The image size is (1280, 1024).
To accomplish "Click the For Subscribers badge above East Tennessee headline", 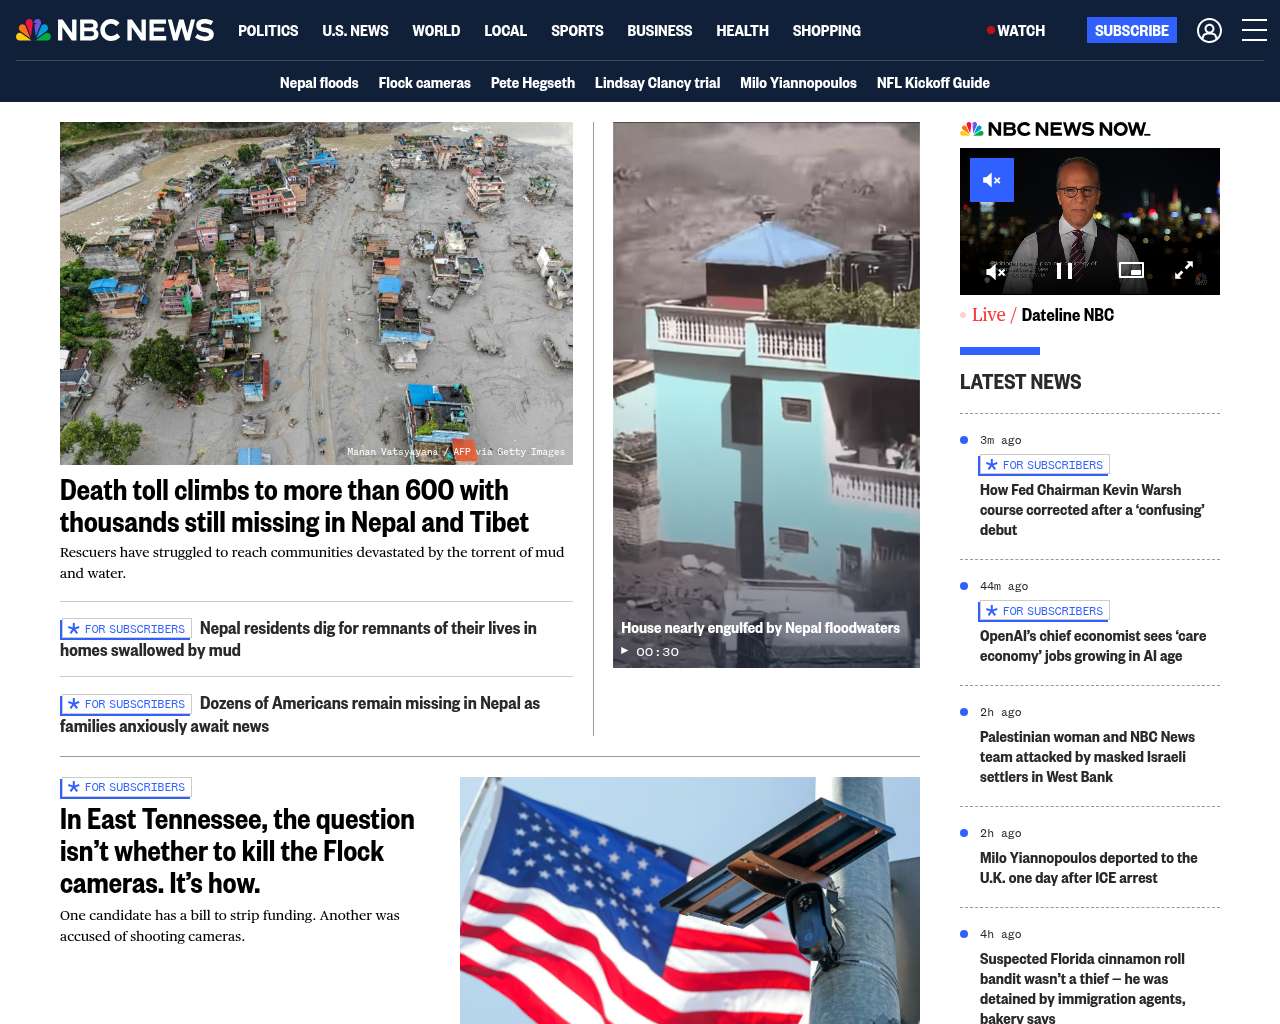I will [126, 787].
